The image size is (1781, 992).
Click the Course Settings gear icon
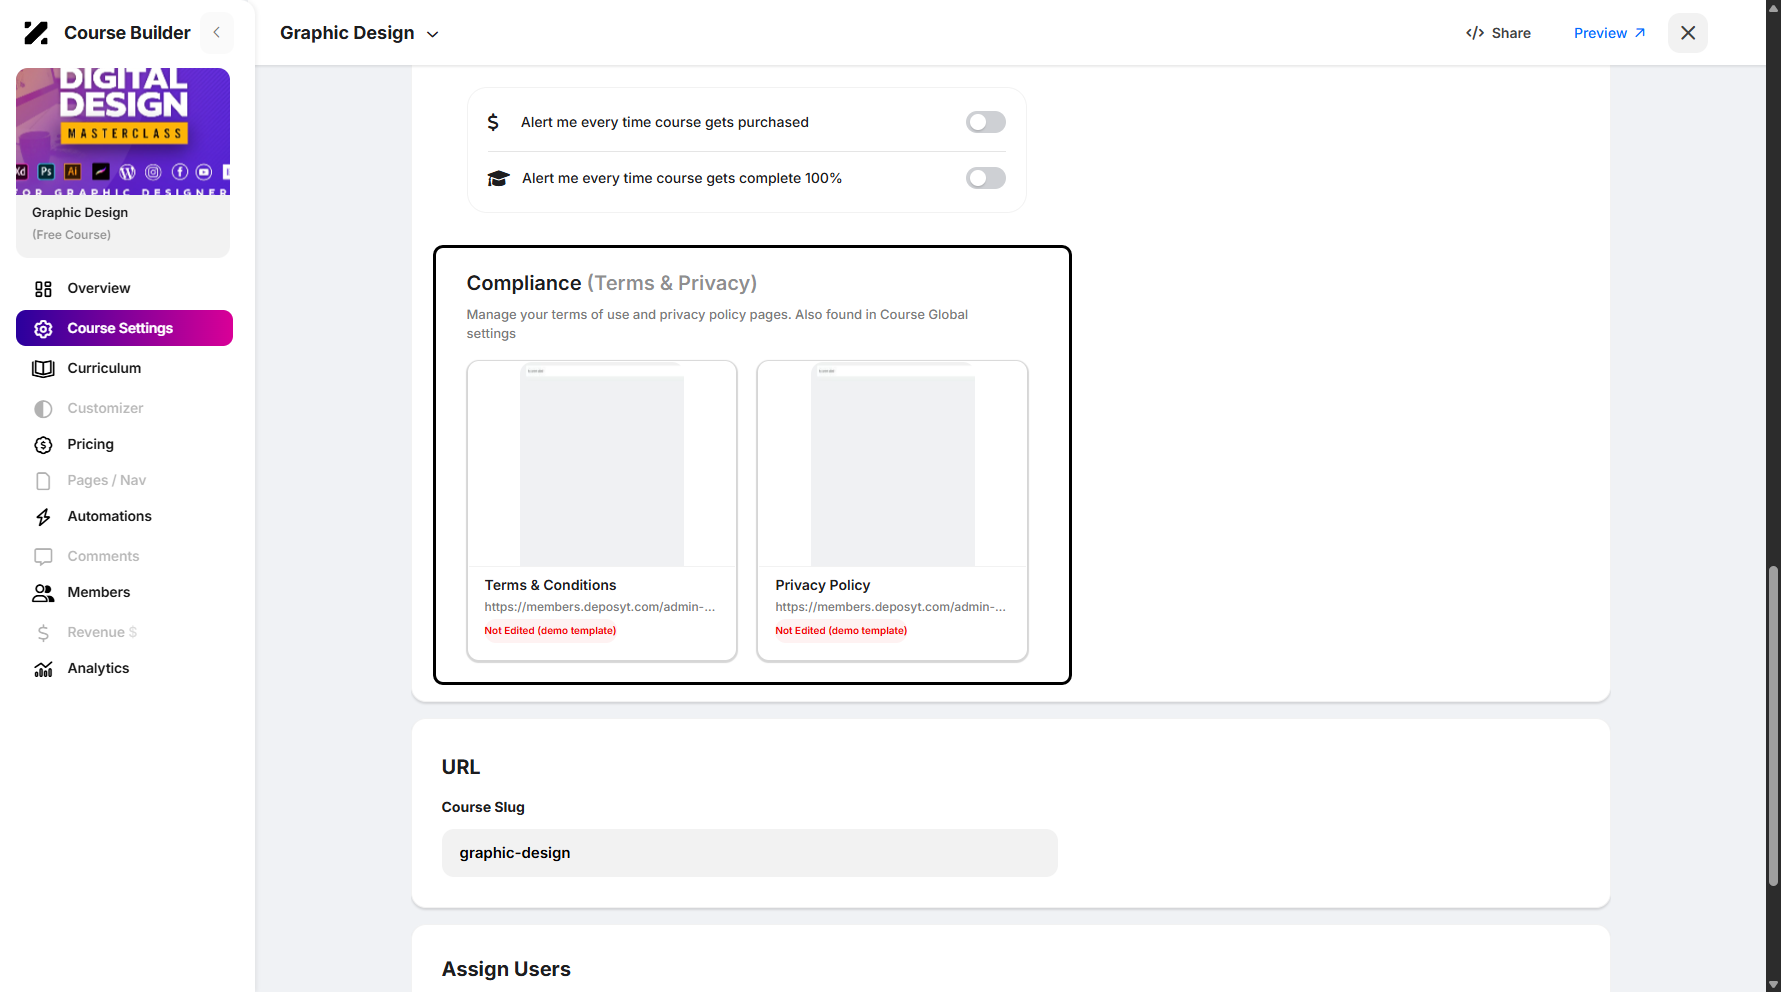point(43,329)
